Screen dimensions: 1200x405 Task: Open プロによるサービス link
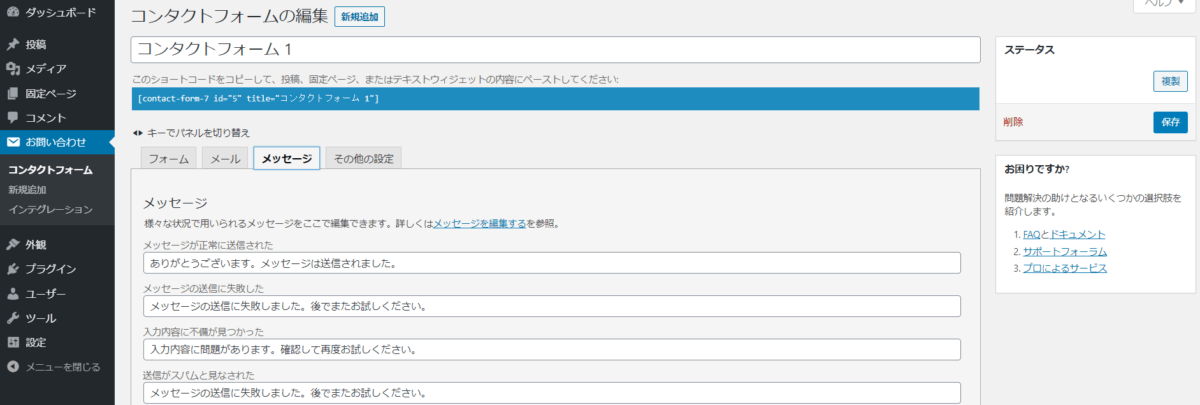click(x=1064, y=268)
